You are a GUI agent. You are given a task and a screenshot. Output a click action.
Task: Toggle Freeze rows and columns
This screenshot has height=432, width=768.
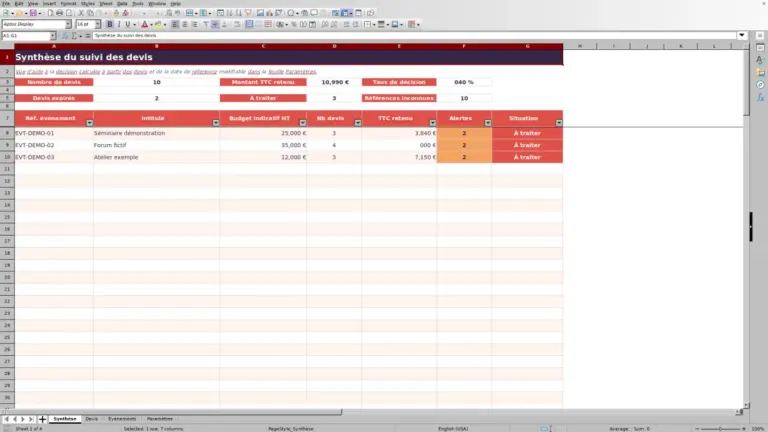345,13
